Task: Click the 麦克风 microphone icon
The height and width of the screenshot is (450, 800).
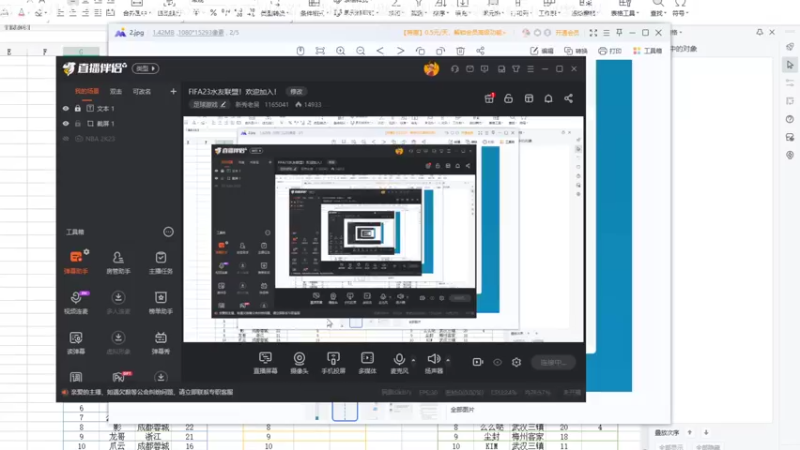Action: [x=399, y=360]
